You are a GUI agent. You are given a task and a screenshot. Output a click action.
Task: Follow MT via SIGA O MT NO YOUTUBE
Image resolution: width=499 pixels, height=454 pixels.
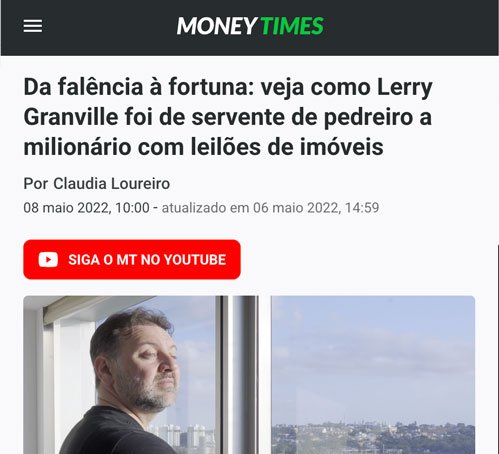[132, 259]
